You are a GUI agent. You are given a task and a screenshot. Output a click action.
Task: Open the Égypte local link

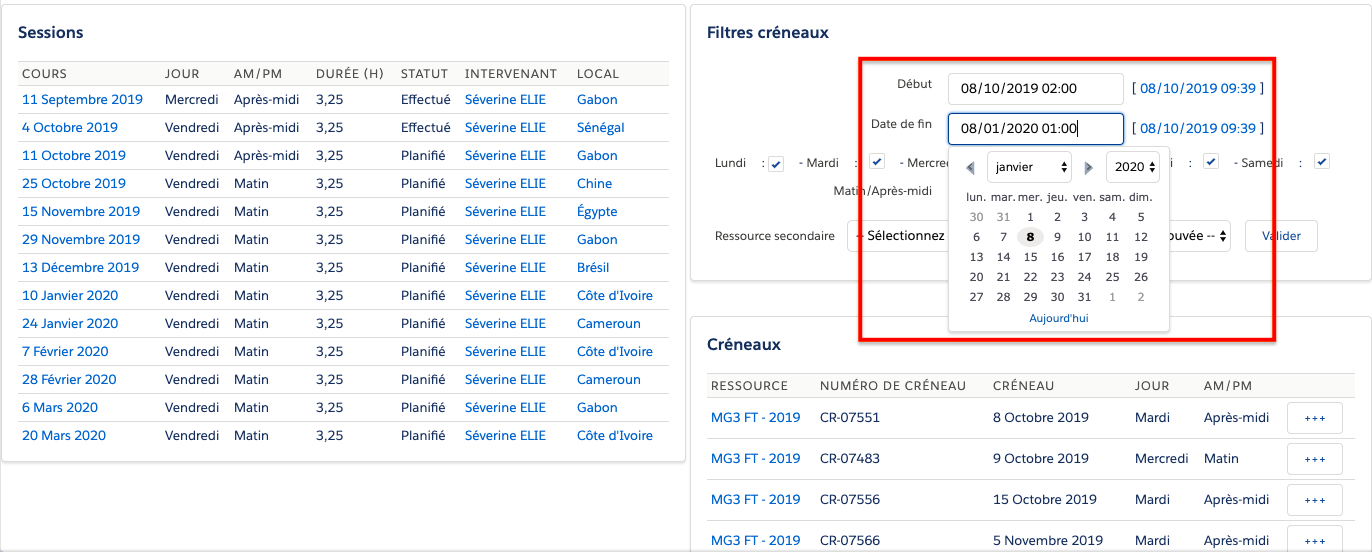(x=597, y=212)
